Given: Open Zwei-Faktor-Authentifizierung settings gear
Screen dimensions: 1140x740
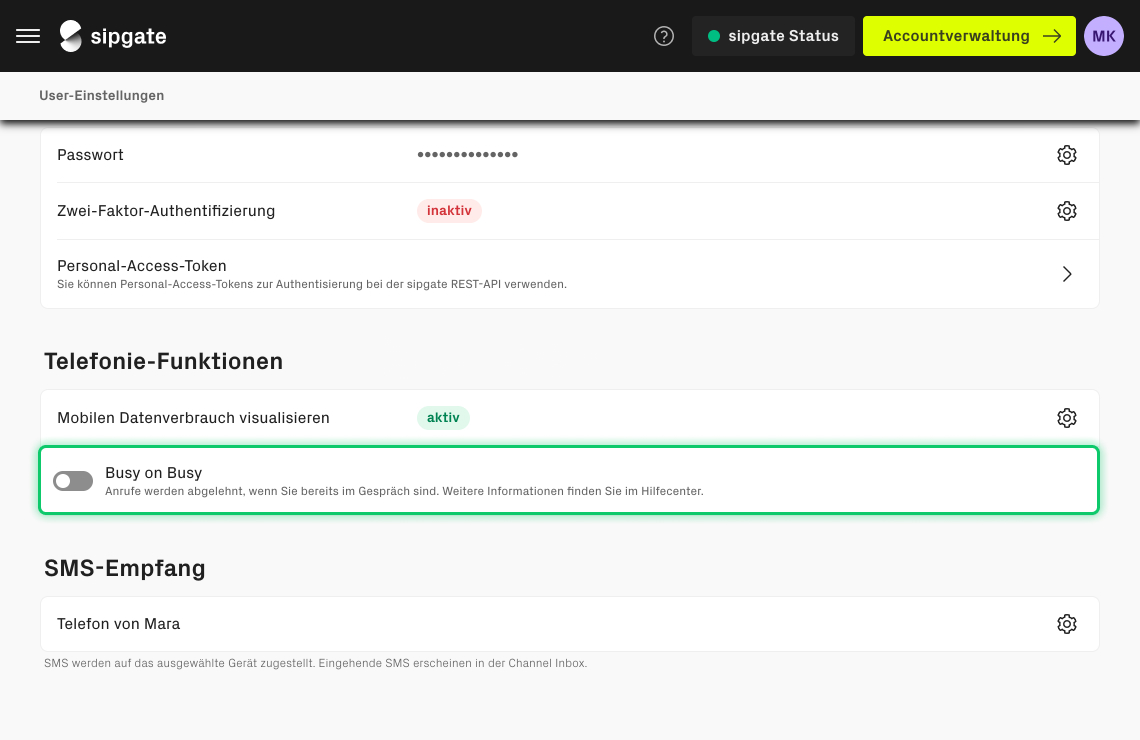Looking at the screenshot, I should tap(1066, 211).
